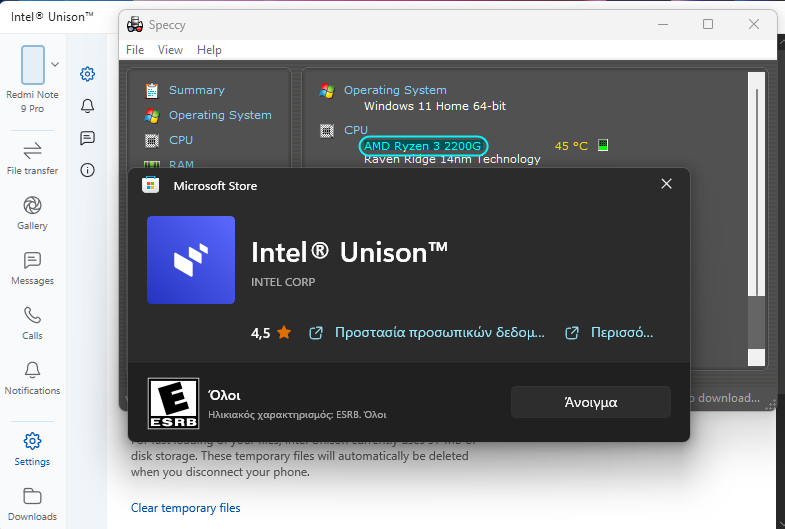785x529 pixels.
Task: Open Downloads in Intel Unison sidebar
Action: (33, 504)
